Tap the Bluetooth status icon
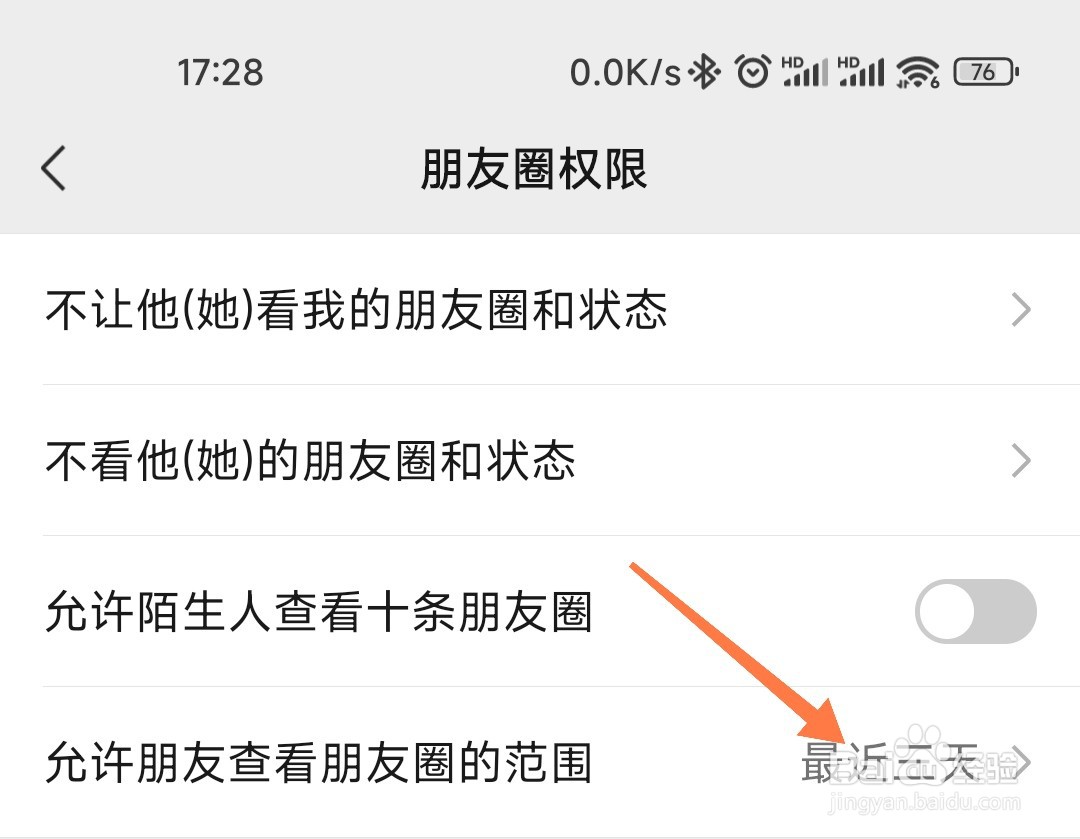1080x839 pixels. (x=705, y=71)
